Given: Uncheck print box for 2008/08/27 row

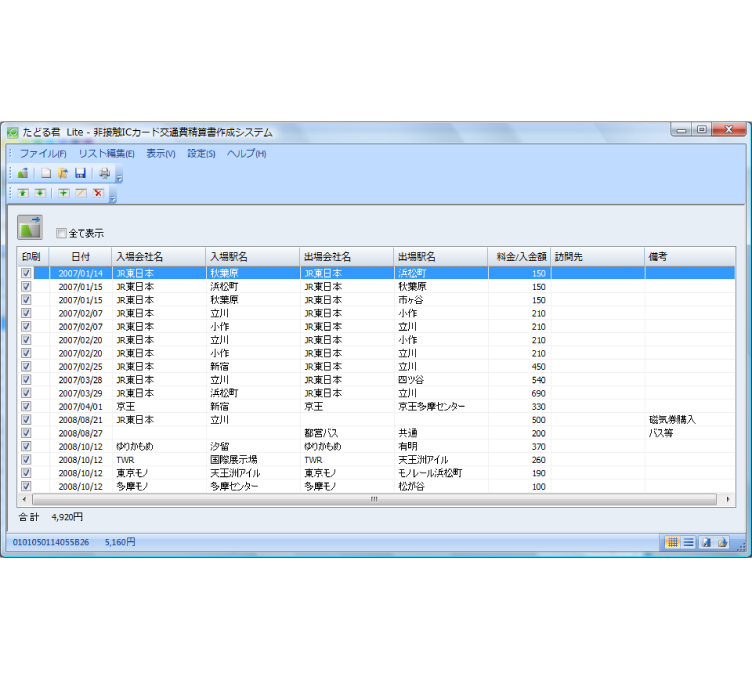Looking at the screenshot, I should tap(26, 433).
